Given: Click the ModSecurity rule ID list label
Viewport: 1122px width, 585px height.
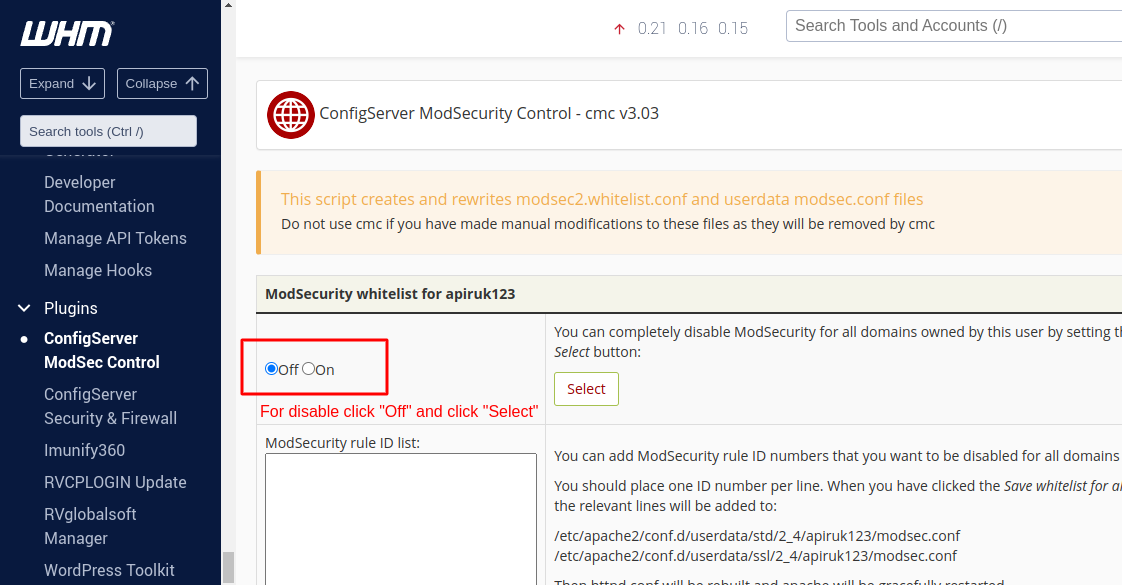Looking at the screenshot, I should point(342,443).
